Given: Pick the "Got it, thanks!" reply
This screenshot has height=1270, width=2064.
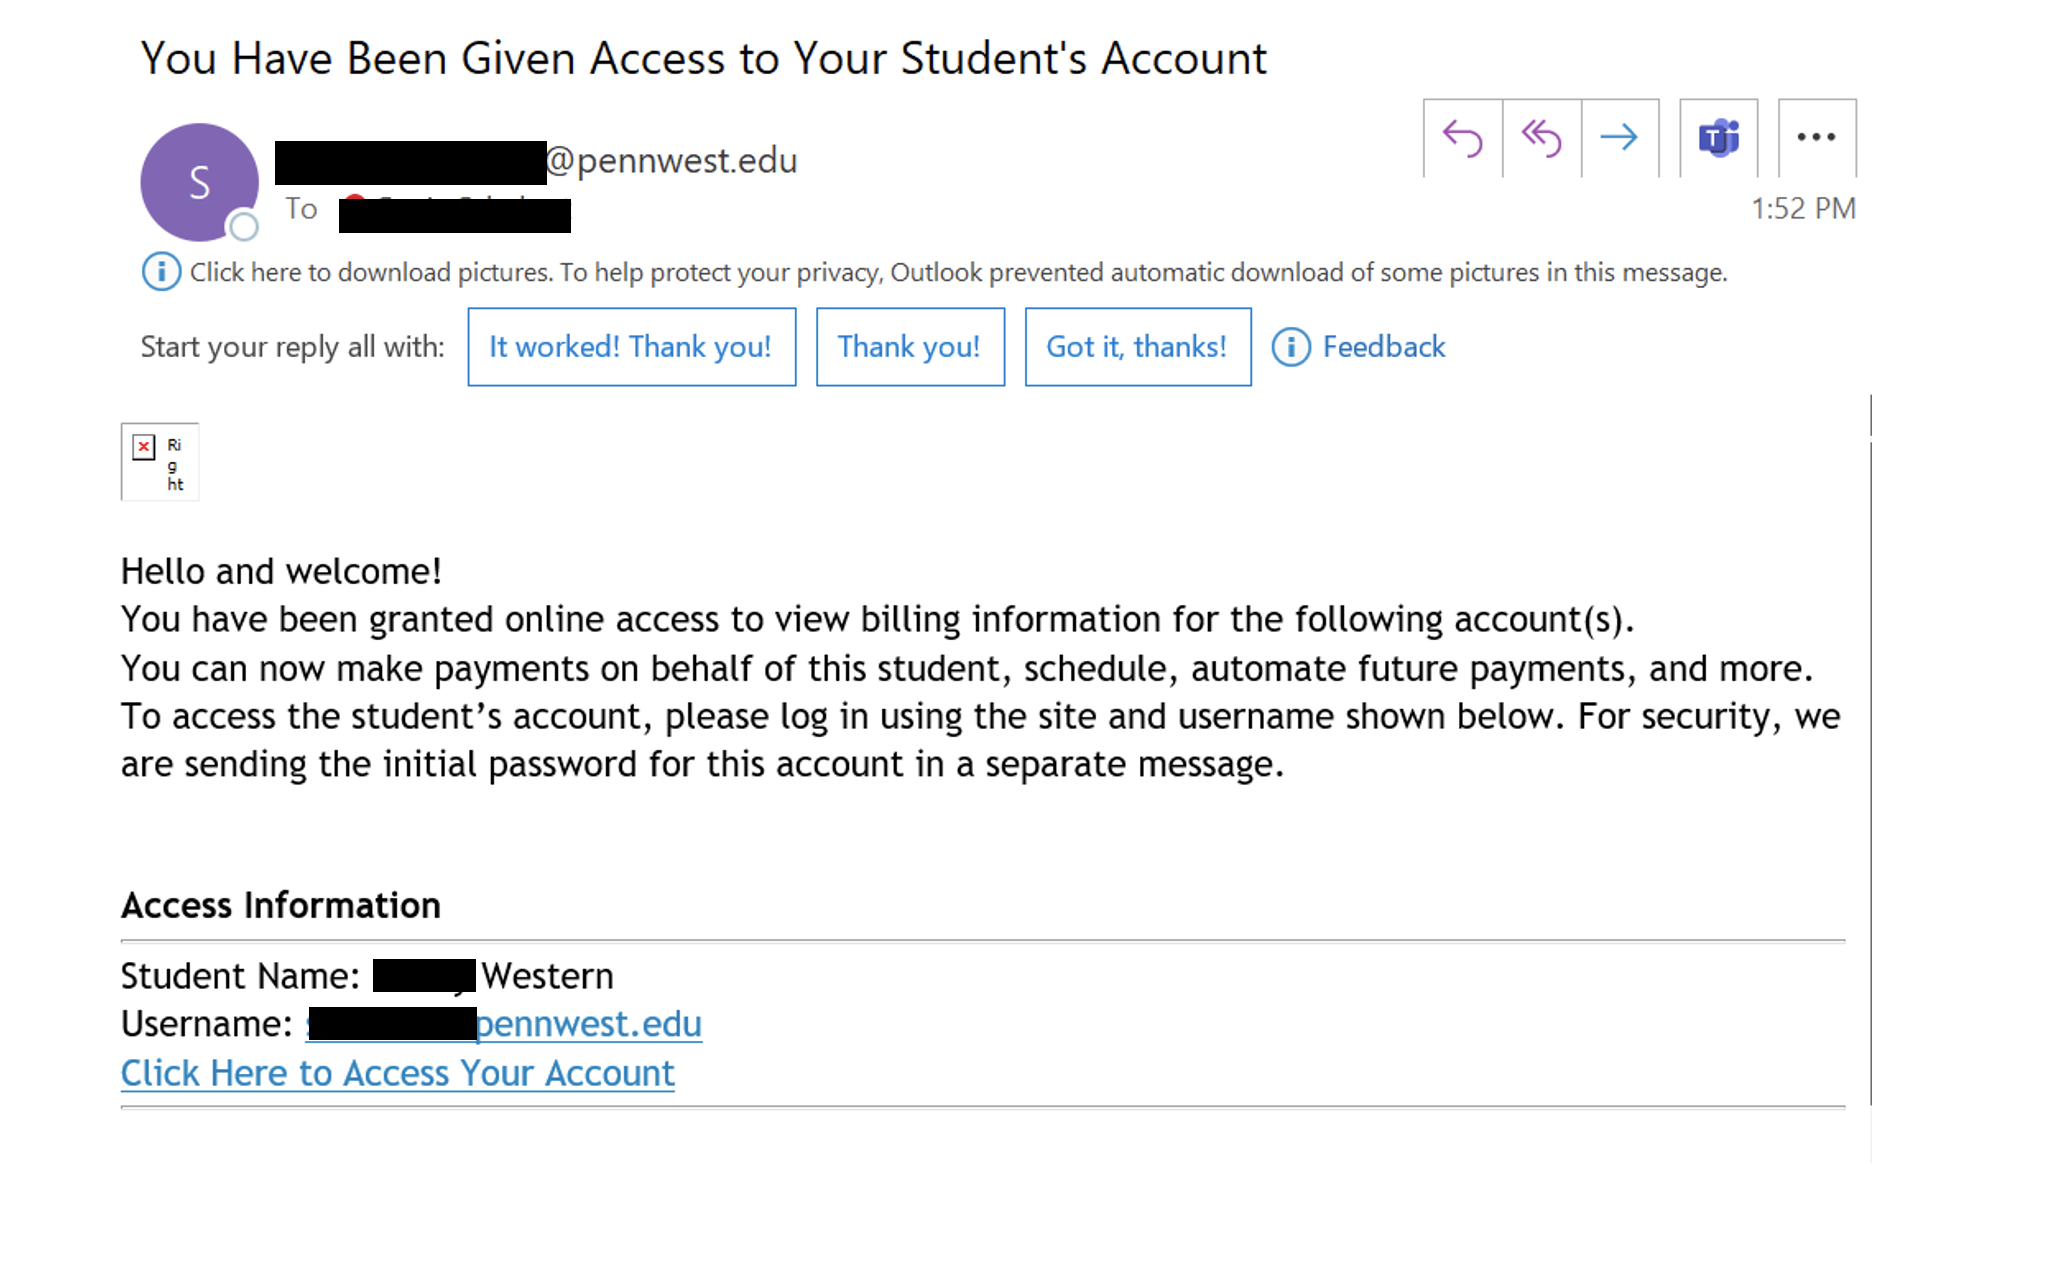Looking at the screenshot, I should [x=1137, y=347].
